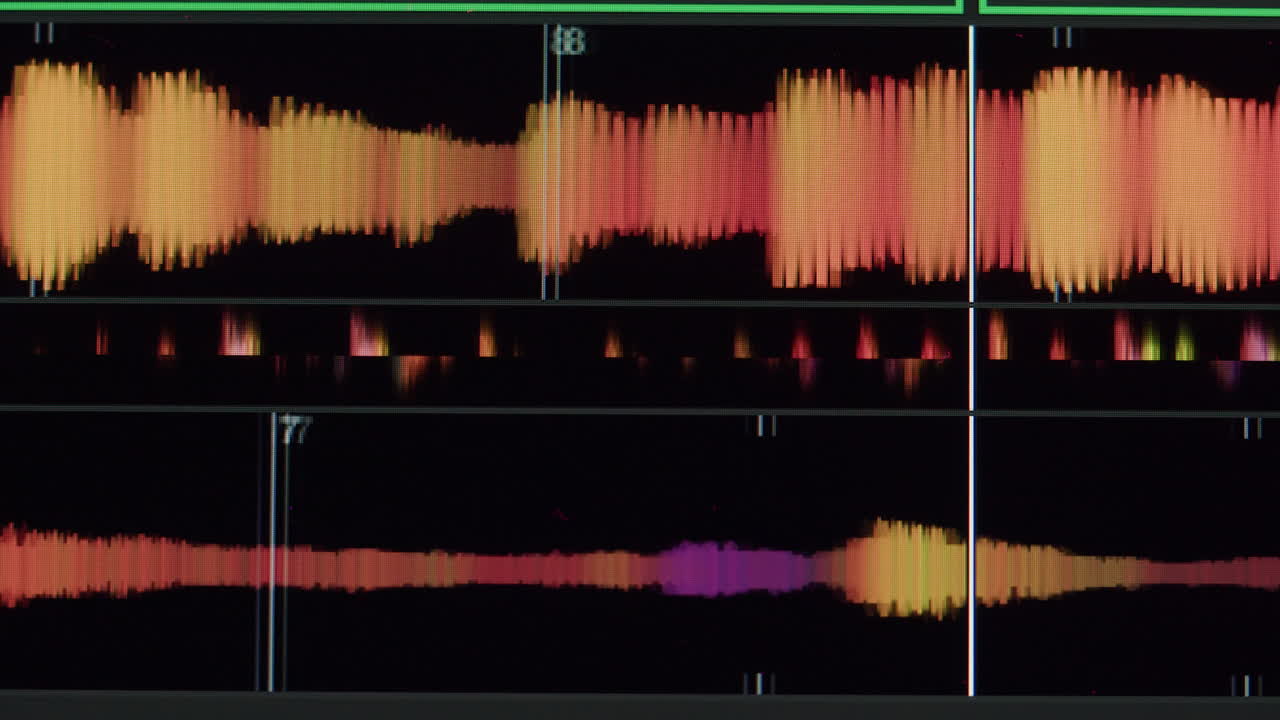Click the leftmost large yellow burst, upper waveform
This screenshot has width=1280, height=720.
point(55,170)
